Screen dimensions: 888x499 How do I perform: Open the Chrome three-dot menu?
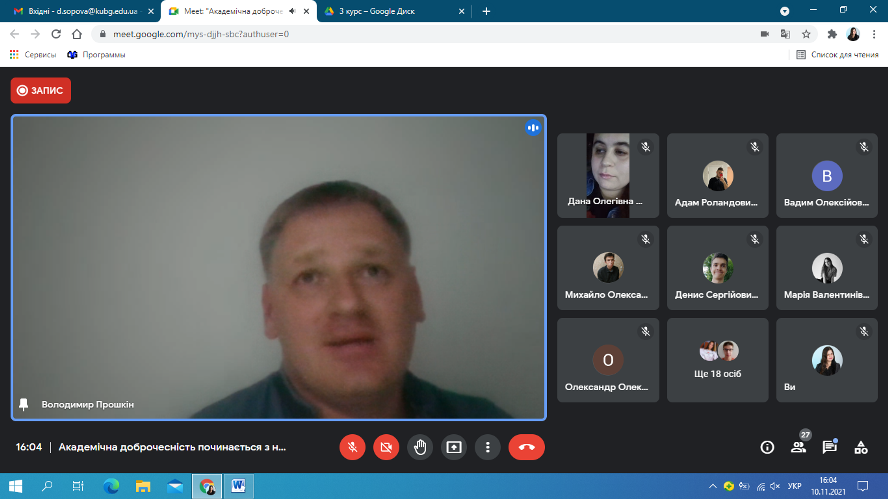[874, 34]
